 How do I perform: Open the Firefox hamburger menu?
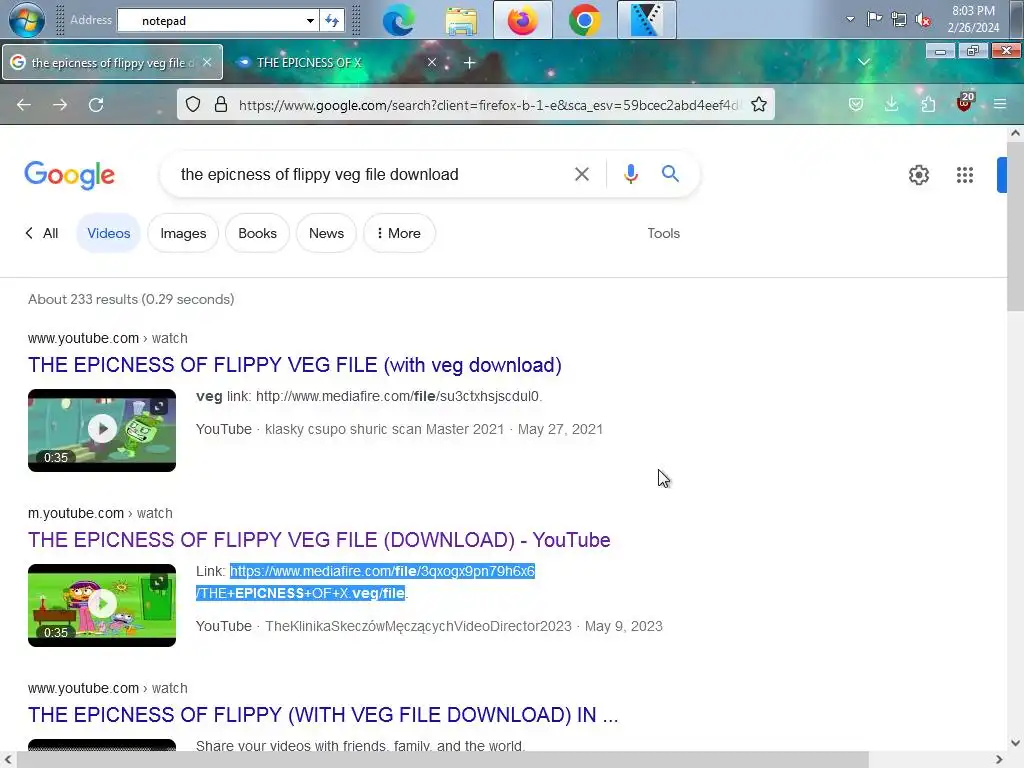click(x=1000, y=104)
